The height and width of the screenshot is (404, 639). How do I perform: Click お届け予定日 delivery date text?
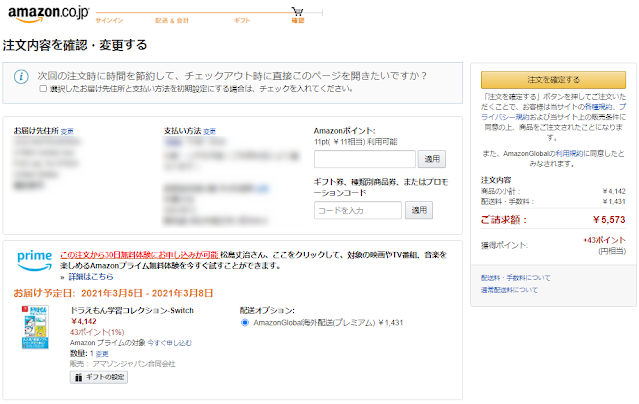coord(113,293)
